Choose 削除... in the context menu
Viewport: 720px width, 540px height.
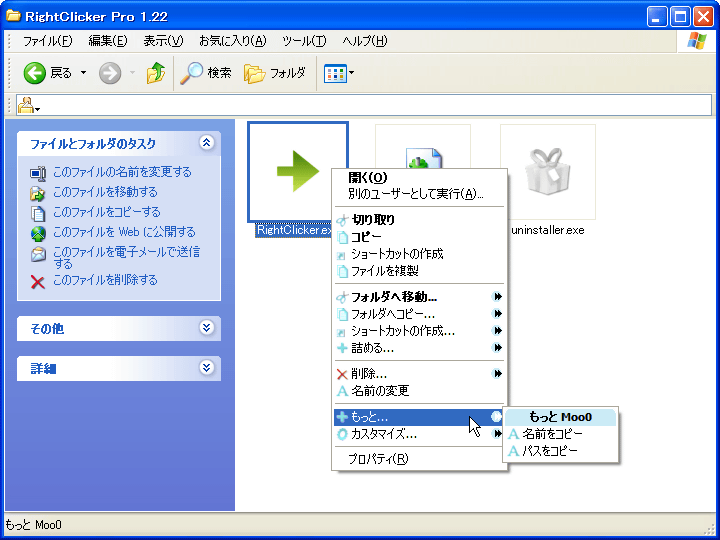click(419, 374)
